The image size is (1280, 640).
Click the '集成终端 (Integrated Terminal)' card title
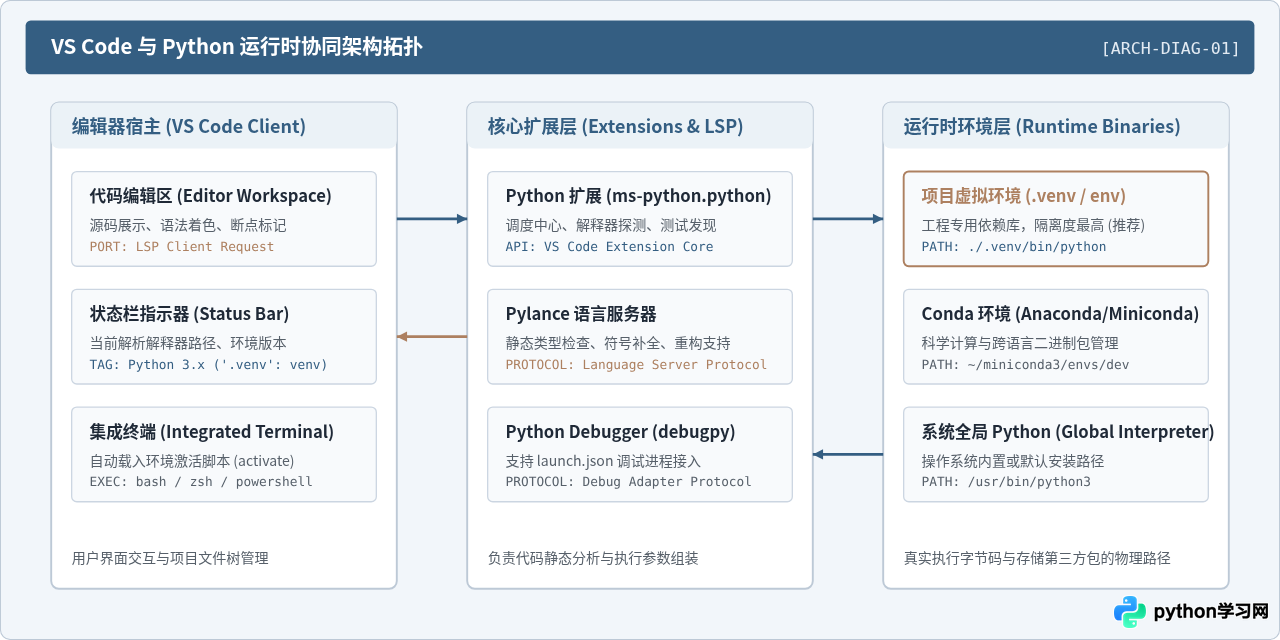click(x=212, y=432)
